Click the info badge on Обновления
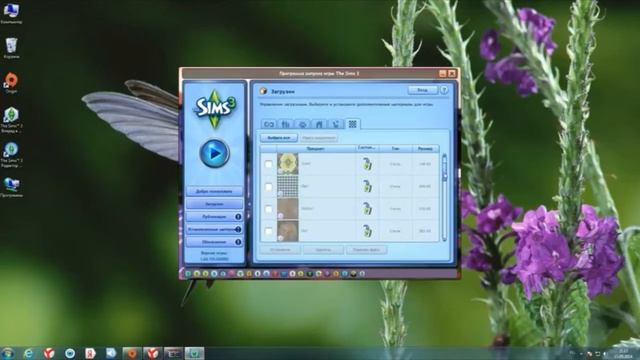Viewport: 640px width, 360px height. [x=238, y=242]
